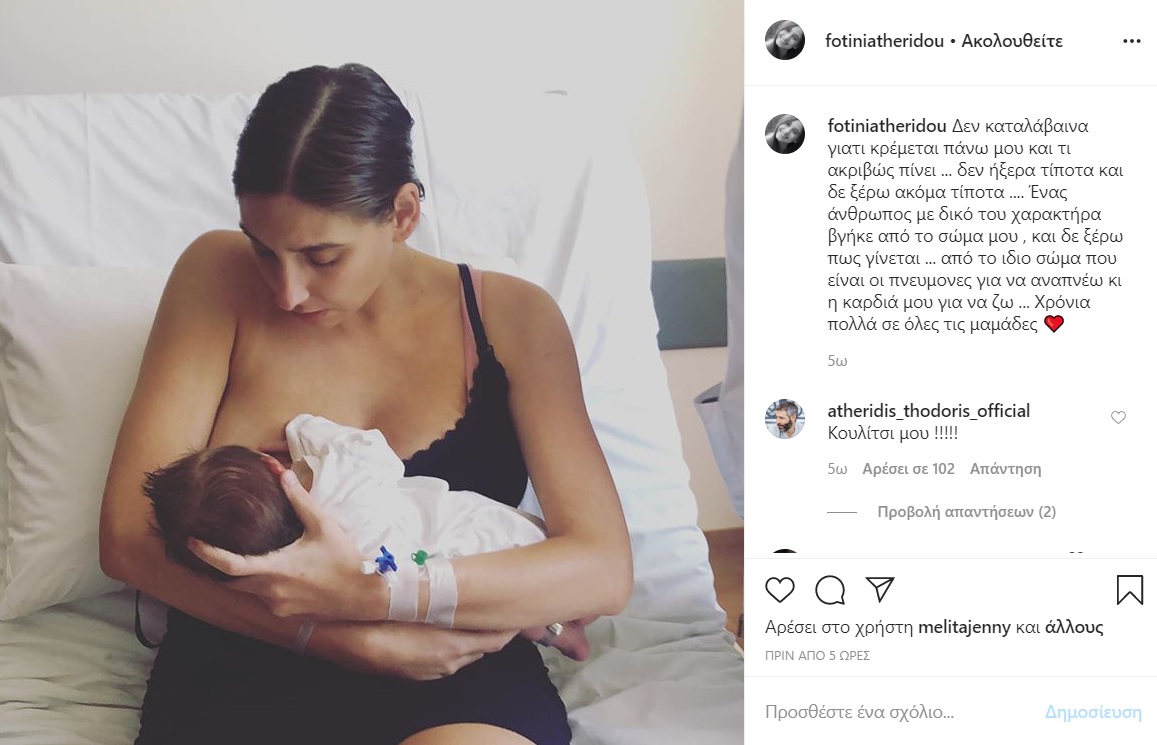Screen dimensions: 1157x745
Task: Like atheridis_thodoris_official's comment heart
Action: 1119,417
